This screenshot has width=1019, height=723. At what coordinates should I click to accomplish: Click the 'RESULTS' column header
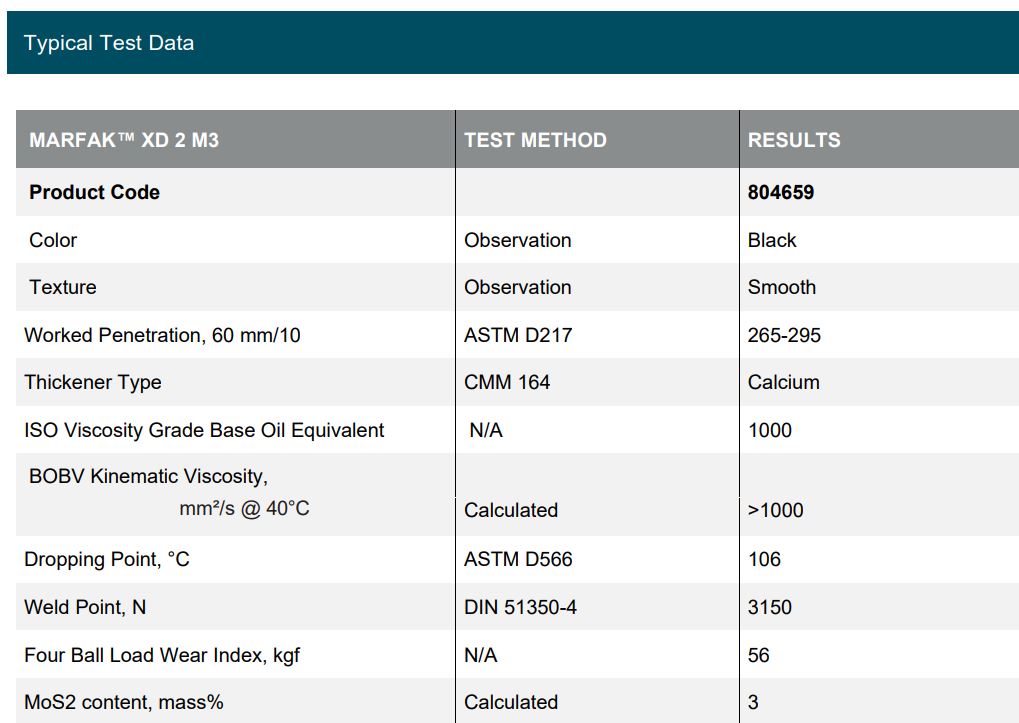pyautogui.click(x=793, y=140)
